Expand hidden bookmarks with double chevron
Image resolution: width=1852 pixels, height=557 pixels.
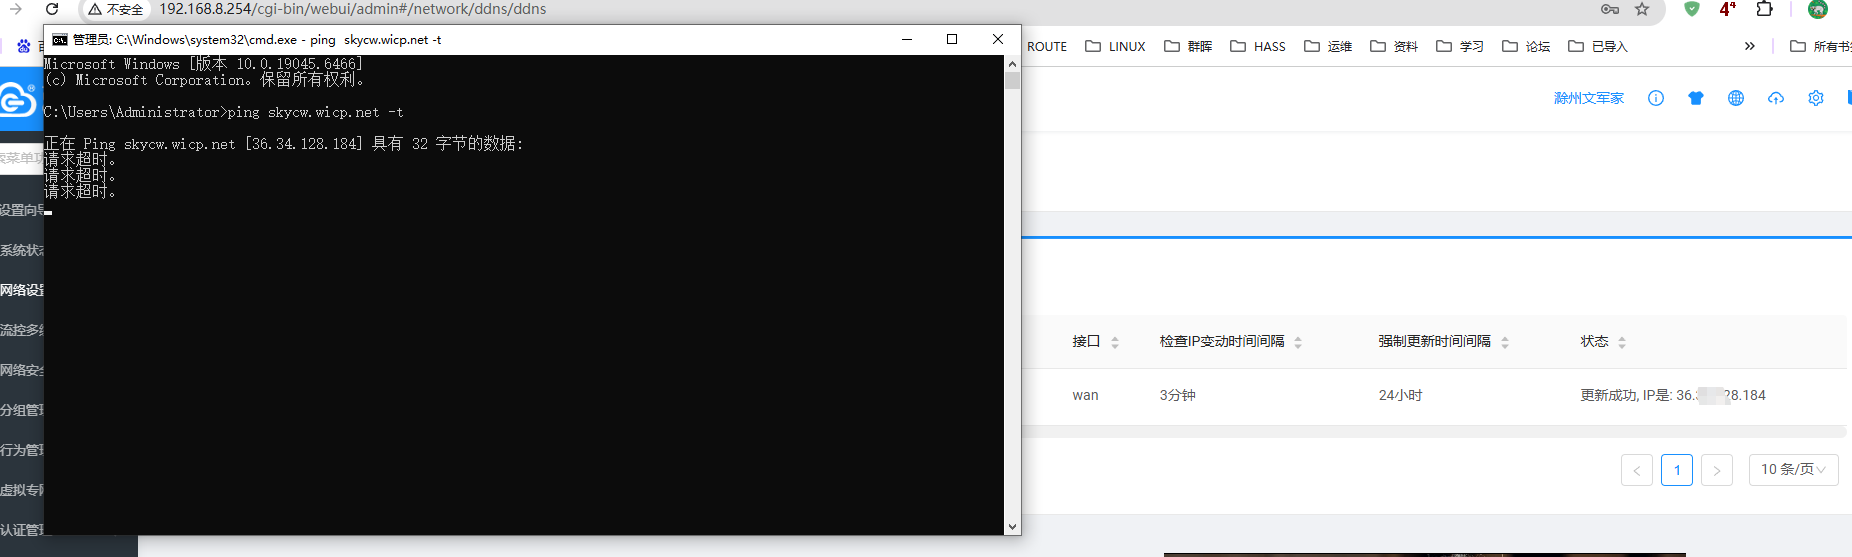pyautogui.click(x=1750, y=46)
